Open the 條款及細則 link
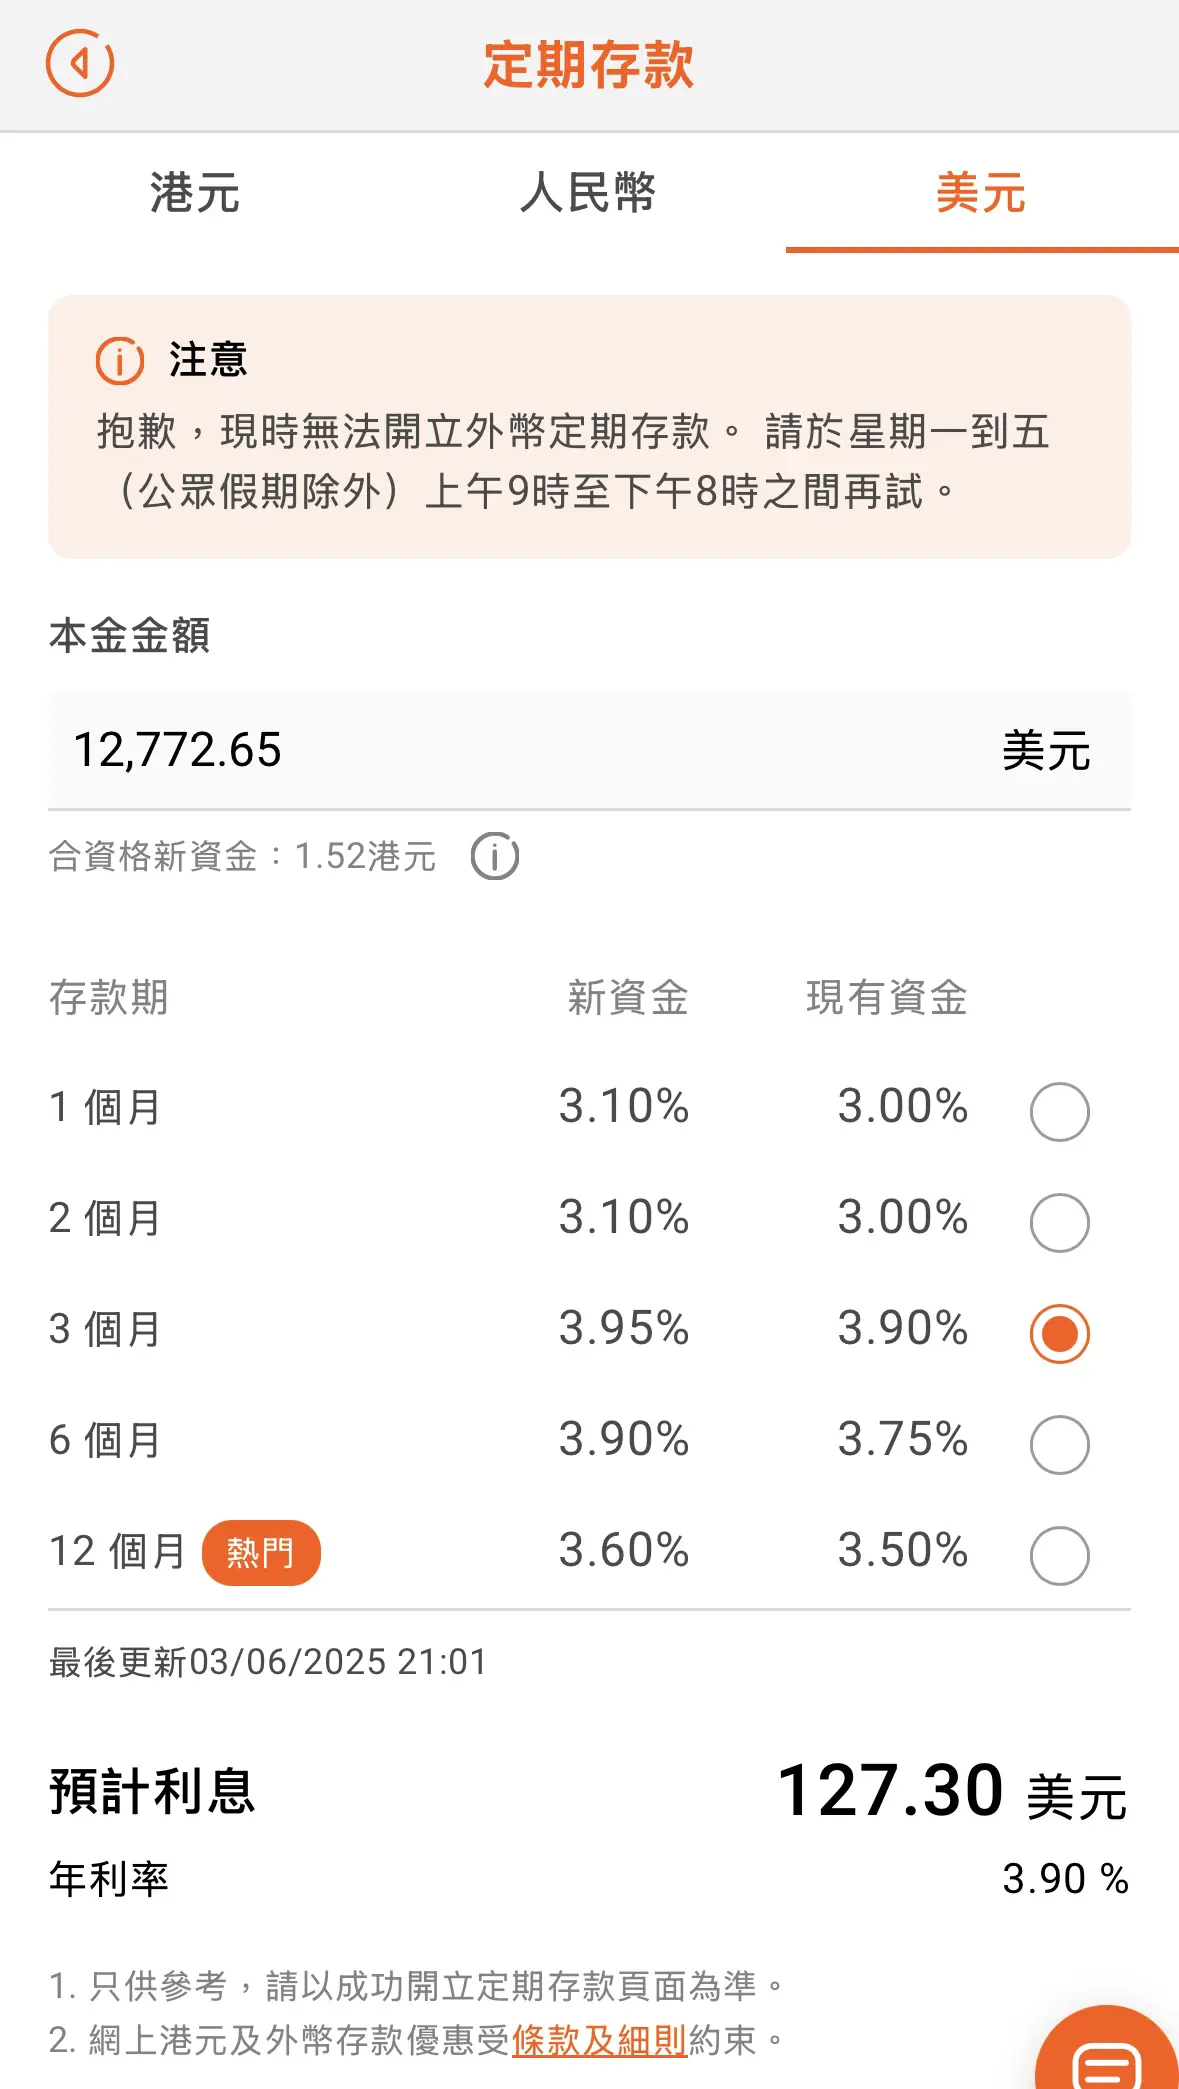 [599, 2040]
